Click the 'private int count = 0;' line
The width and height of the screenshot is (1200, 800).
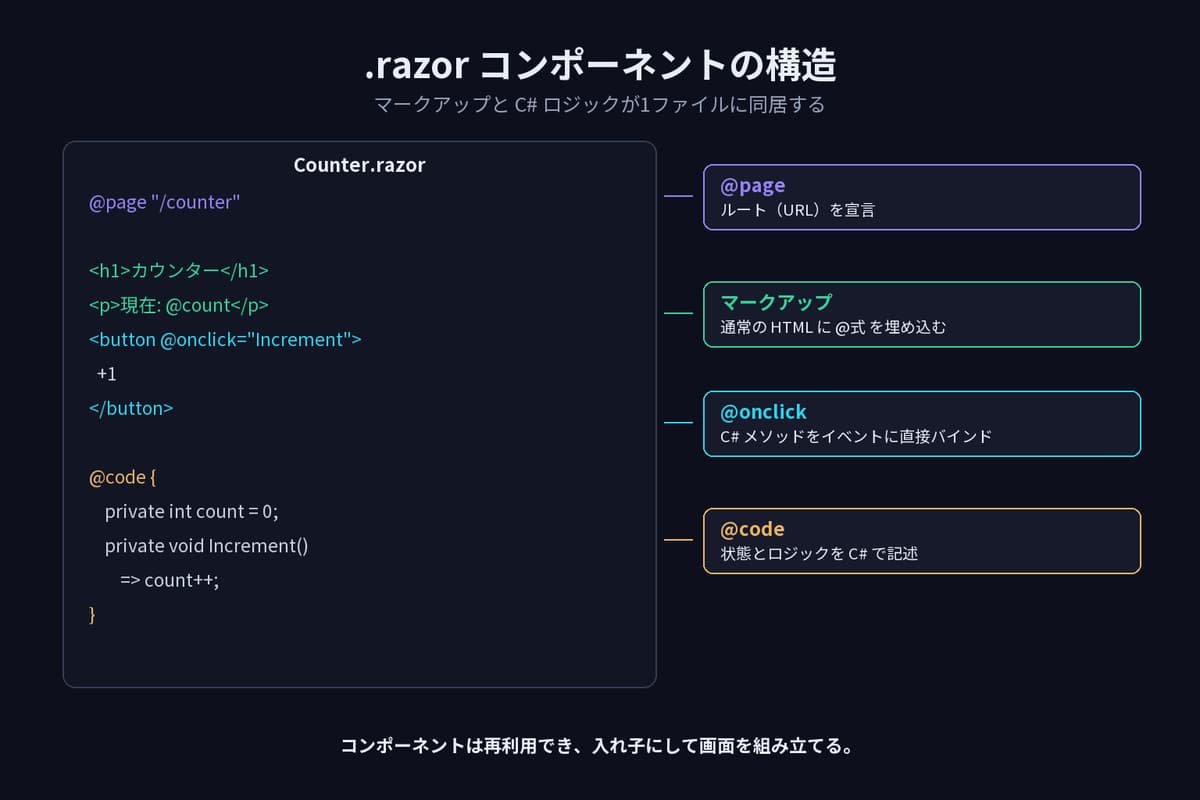coord(191,511)
